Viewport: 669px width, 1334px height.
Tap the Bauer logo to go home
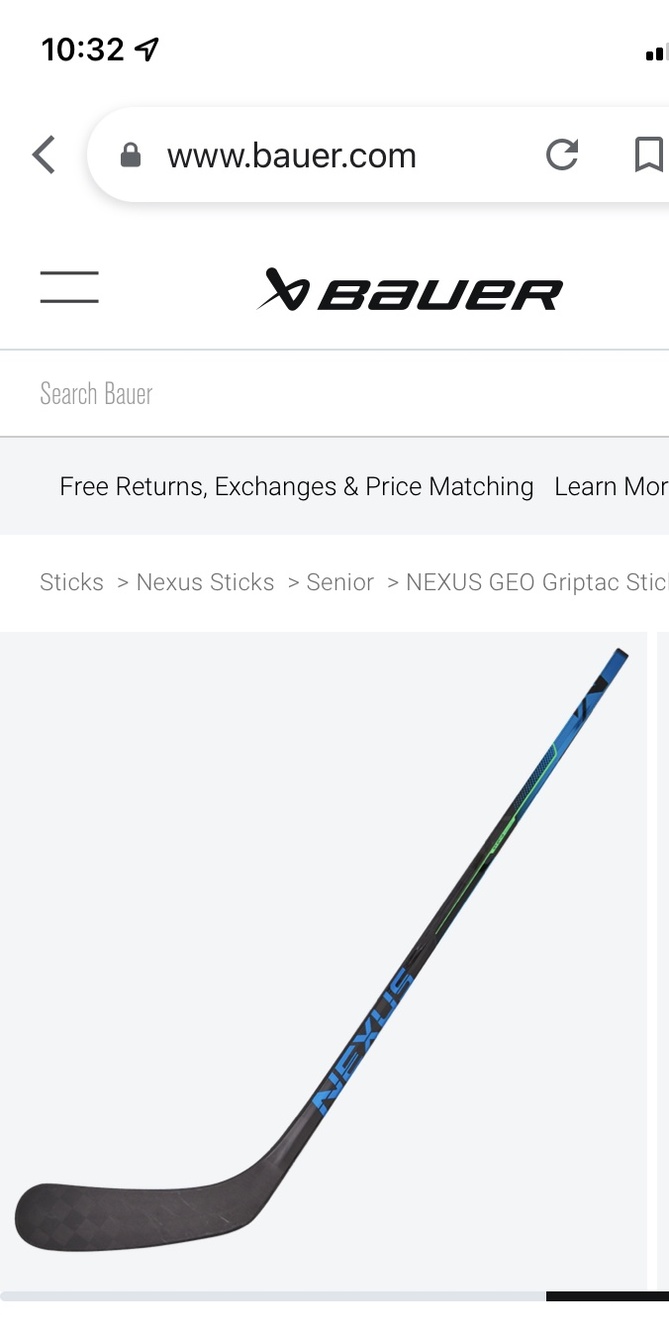coord(410,290)
